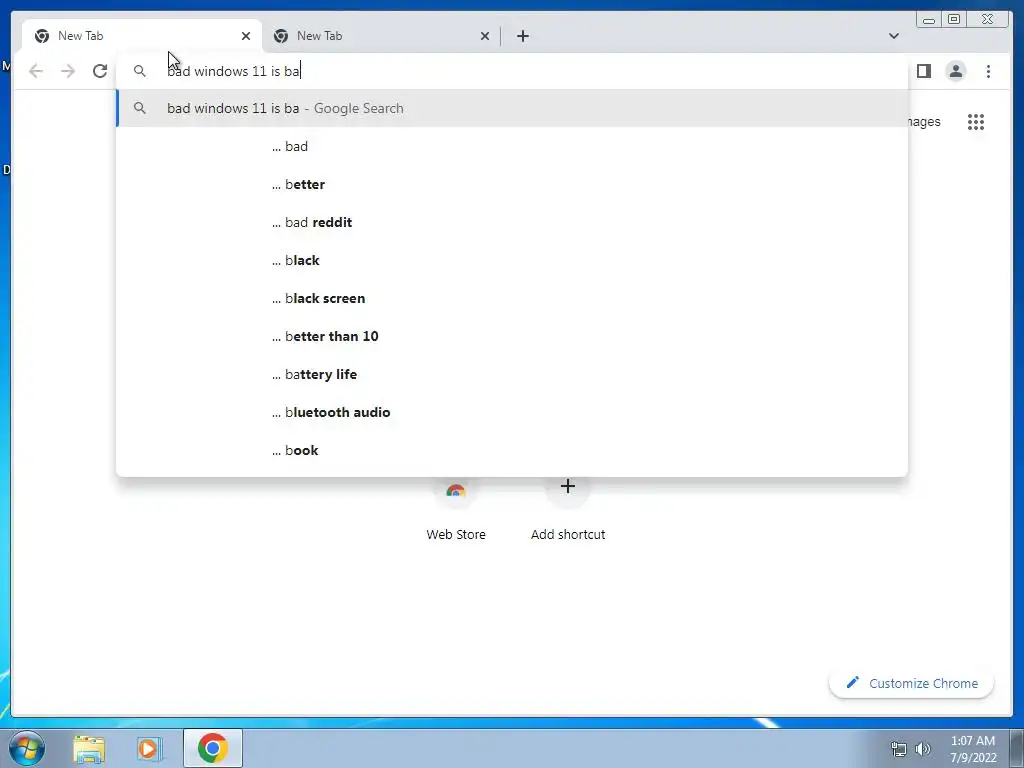Close the first New Tab
This screenshot has width=1024, height=768.
[246, 36]
